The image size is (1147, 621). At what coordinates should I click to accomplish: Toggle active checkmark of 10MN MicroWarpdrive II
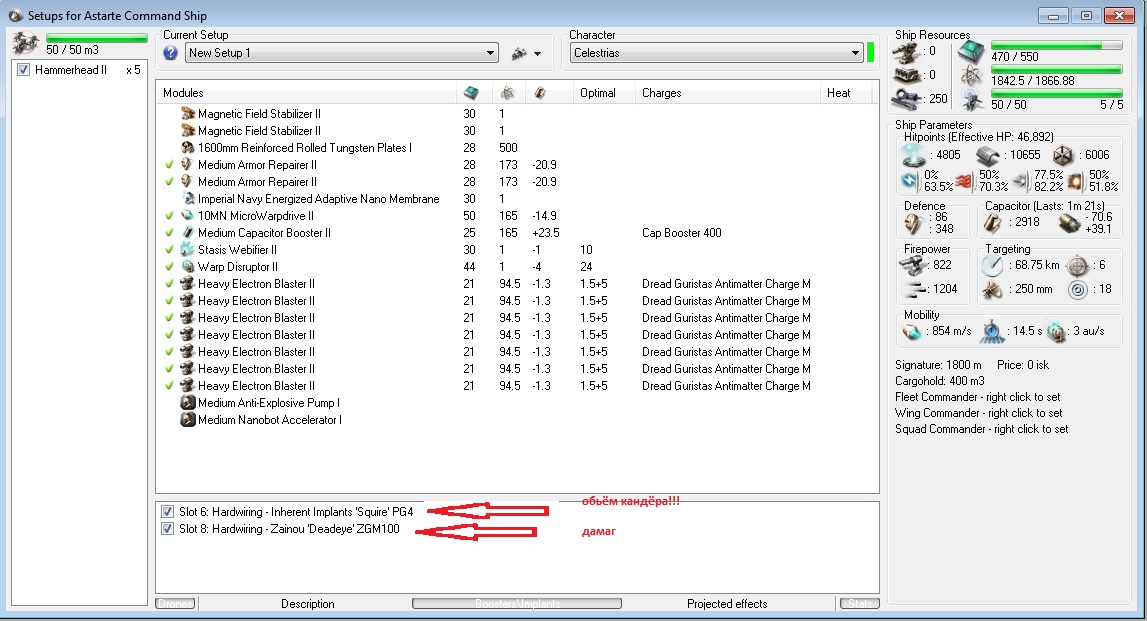170,216
